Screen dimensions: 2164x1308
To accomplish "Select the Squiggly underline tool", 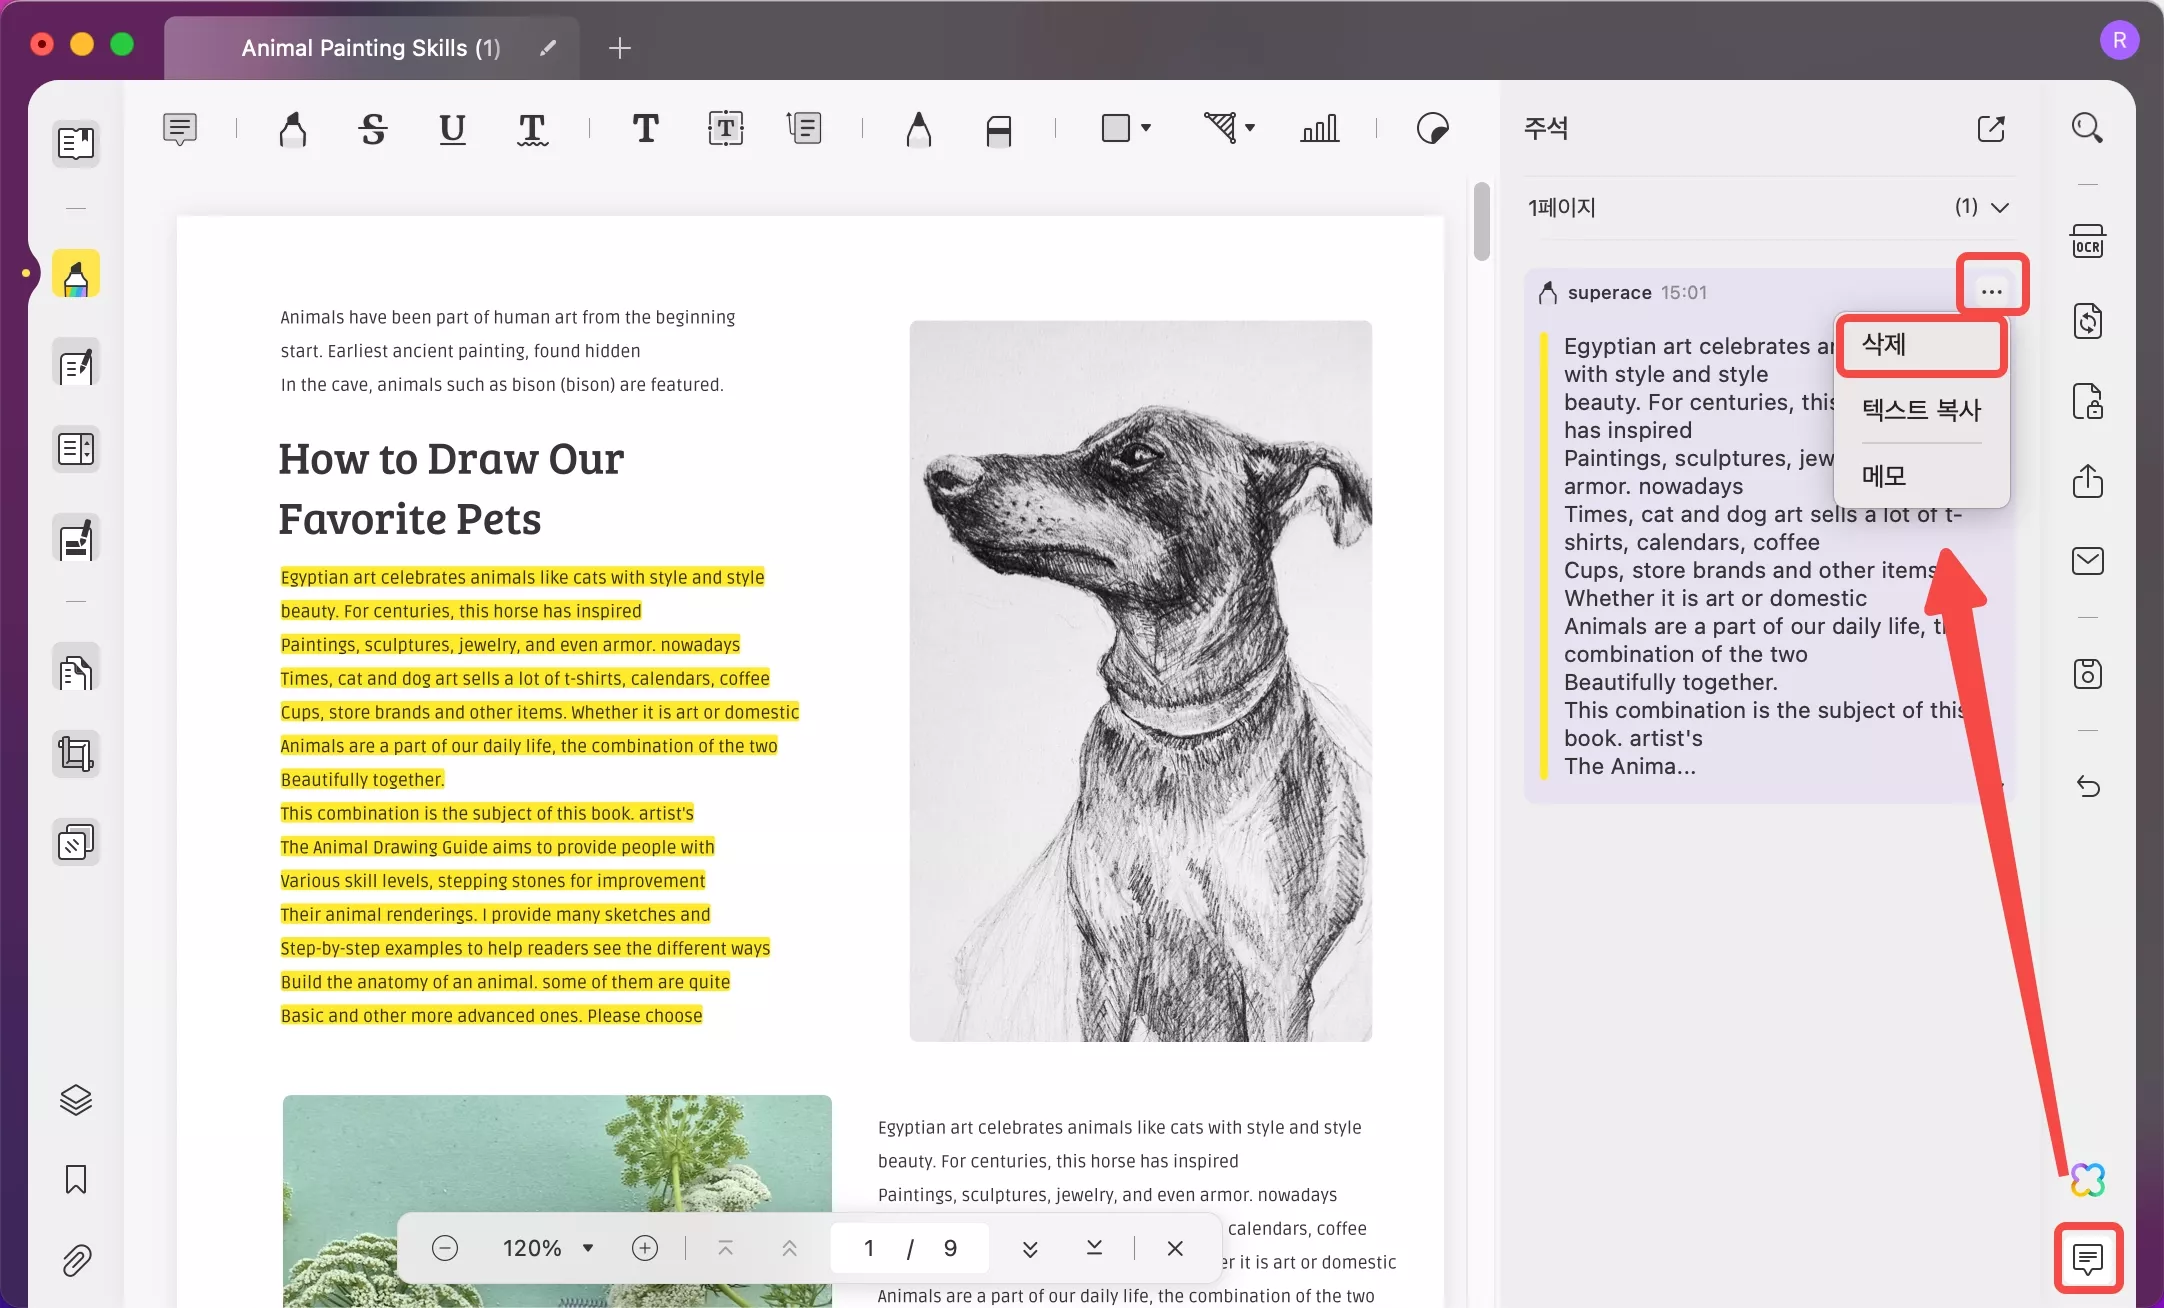I will coord(532,128).
